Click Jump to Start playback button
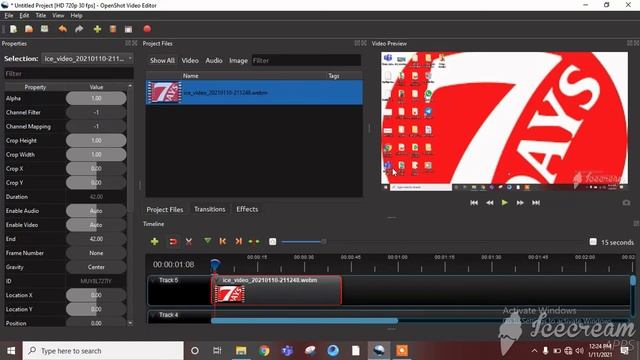Image resolution: width=640 pixels, height=360 pixels. 474,202
